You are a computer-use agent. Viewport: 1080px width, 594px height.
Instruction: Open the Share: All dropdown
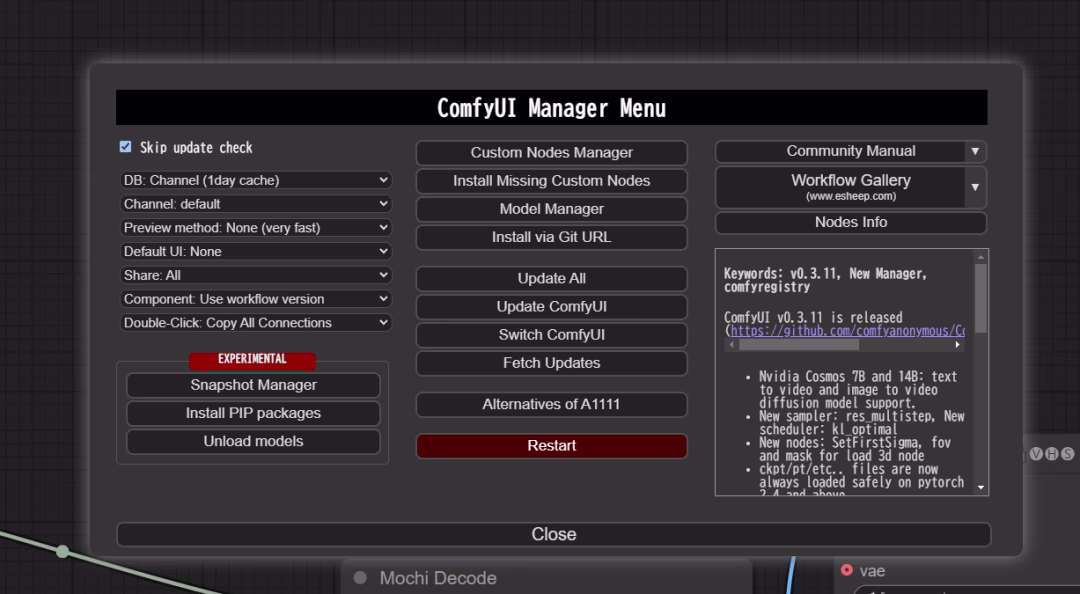click(x=256, y=276)
